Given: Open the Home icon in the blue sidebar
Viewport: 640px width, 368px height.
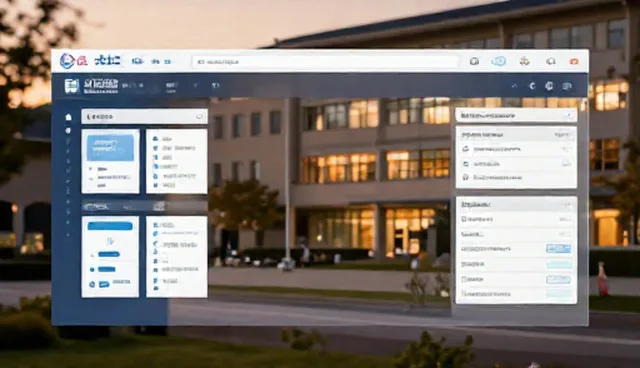Looking at the screenshot, I should point(68,117).
